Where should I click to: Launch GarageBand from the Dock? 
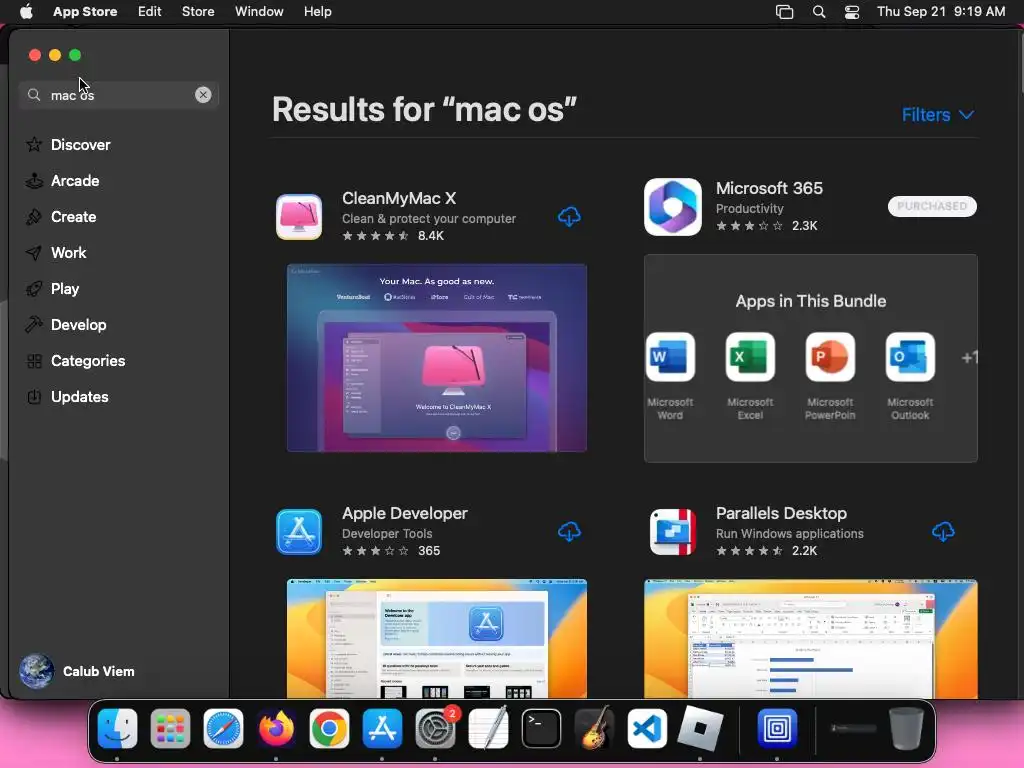coord(594,728)
